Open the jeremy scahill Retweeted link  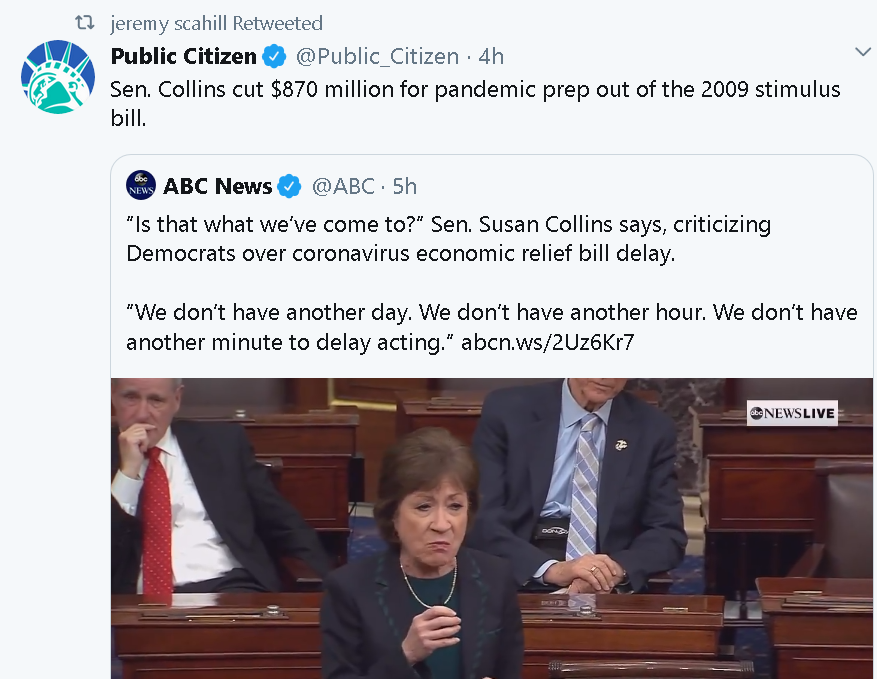pos(216,23)
